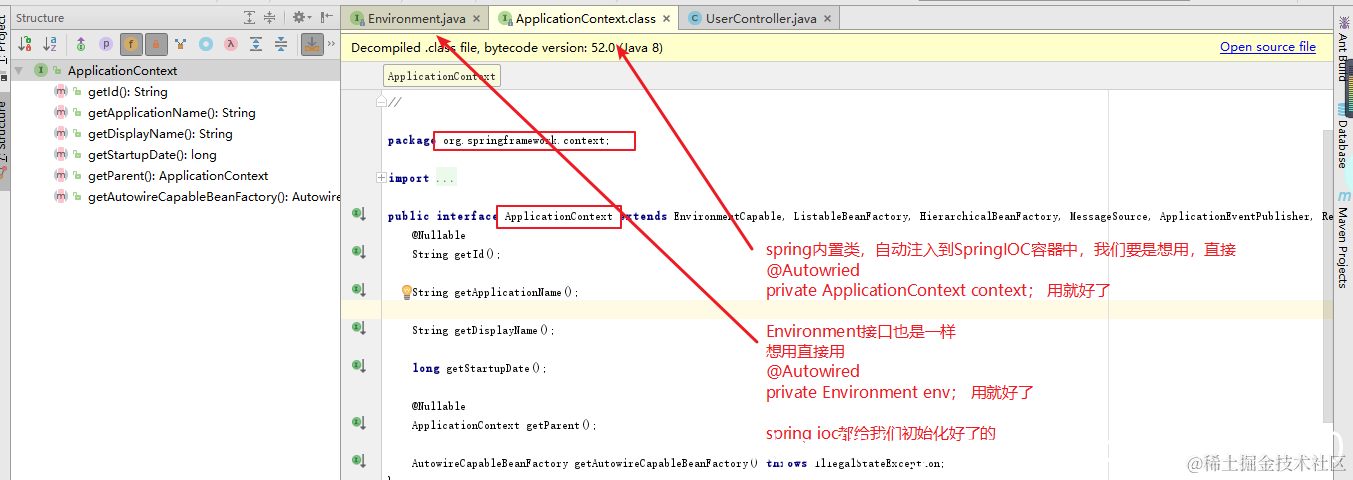
Task: Select getStartupDate(): long in Structure tree
Action: tap(152, 155)
